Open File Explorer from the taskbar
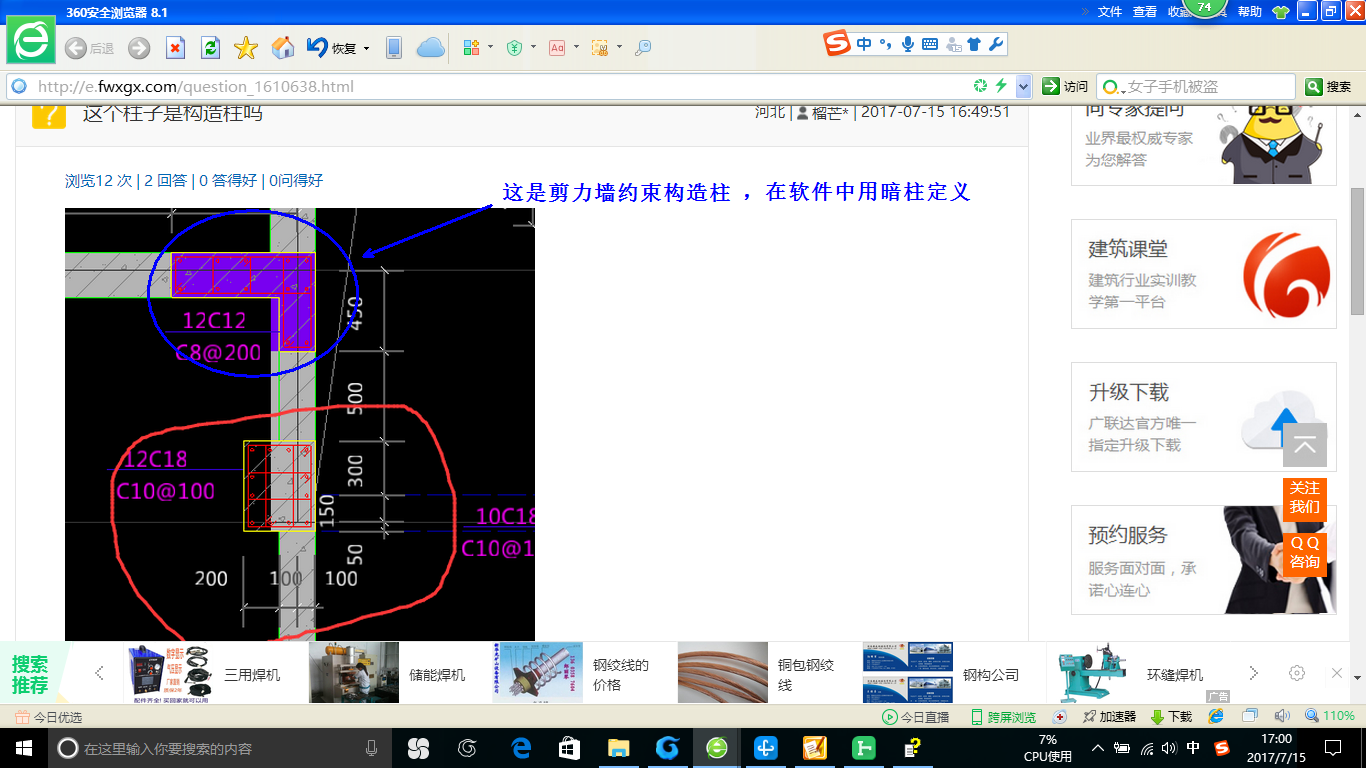 coord(618,748)
